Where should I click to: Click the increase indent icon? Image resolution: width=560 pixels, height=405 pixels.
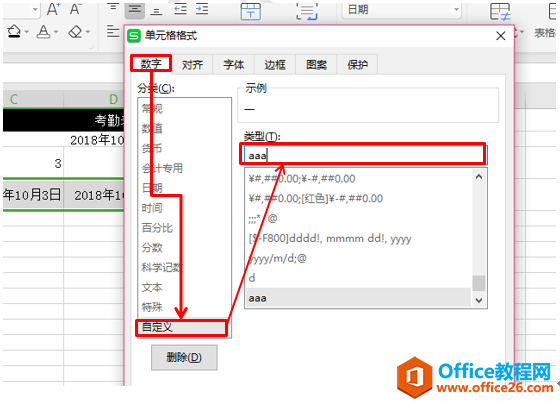pyautogui.click(x=202, y=9)
